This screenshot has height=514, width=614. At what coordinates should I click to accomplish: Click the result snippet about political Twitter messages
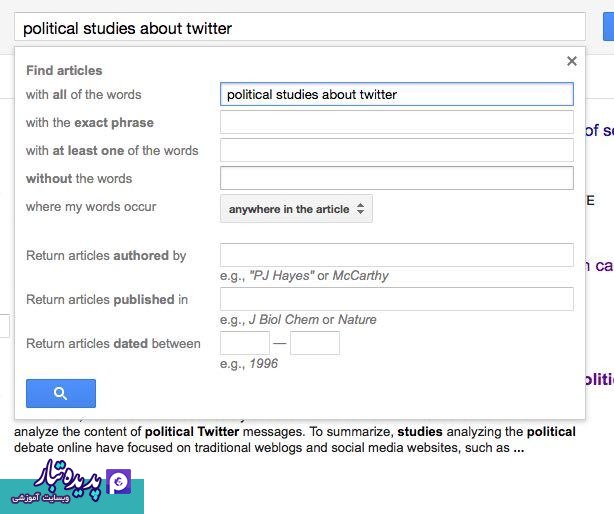click(x=295, y=440)
